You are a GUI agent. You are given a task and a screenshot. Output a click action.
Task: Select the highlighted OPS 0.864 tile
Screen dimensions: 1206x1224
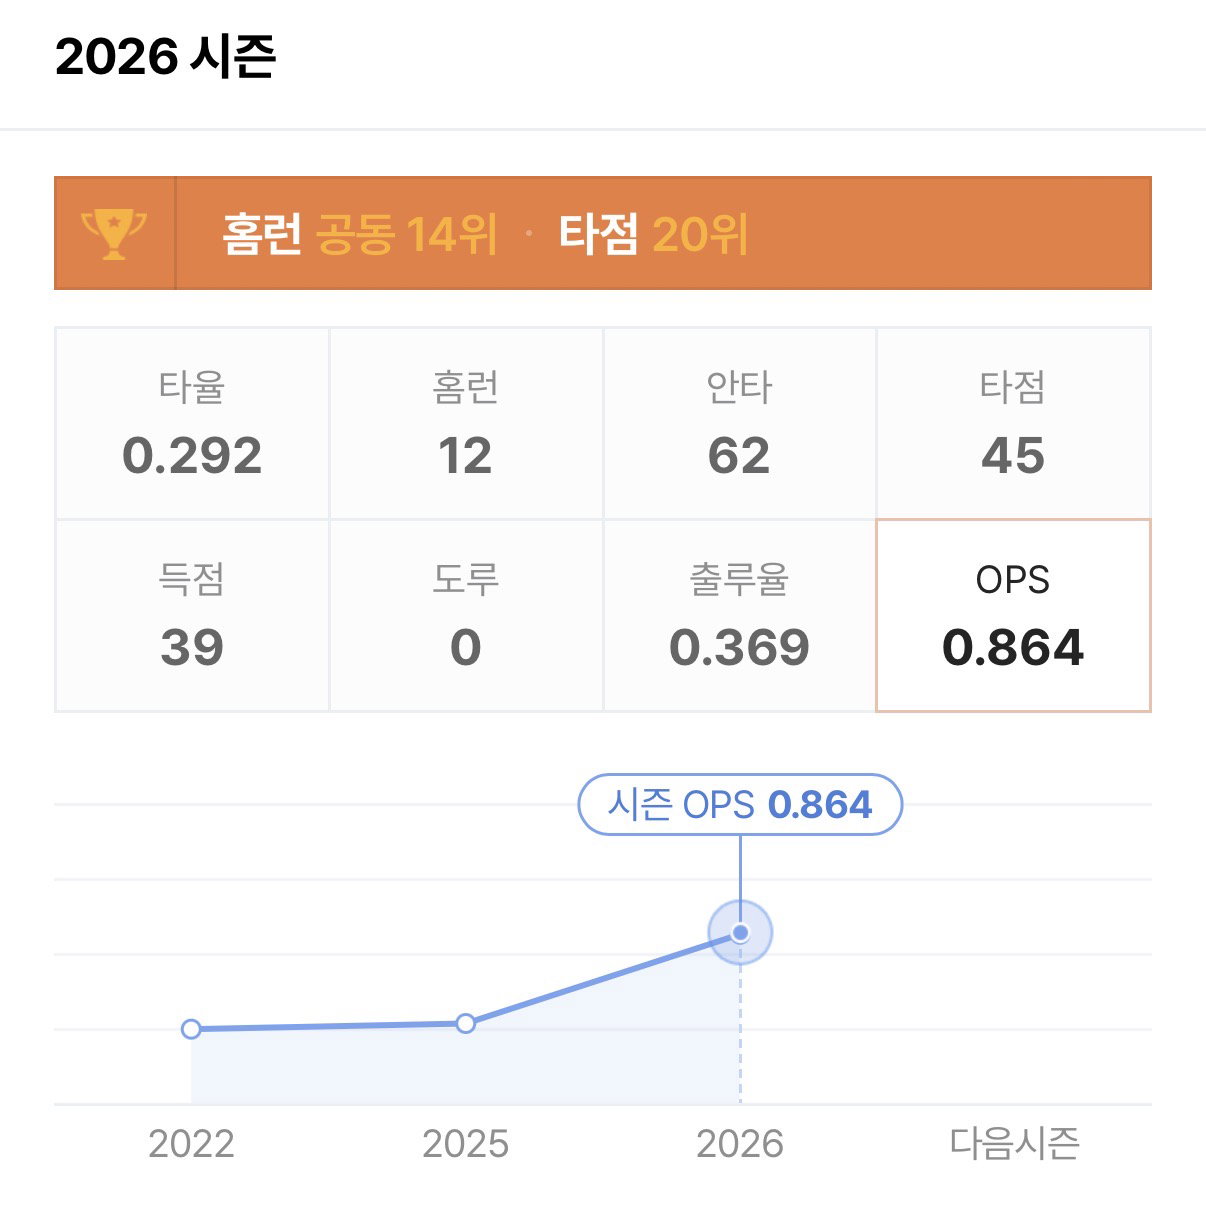[1013, 615]
